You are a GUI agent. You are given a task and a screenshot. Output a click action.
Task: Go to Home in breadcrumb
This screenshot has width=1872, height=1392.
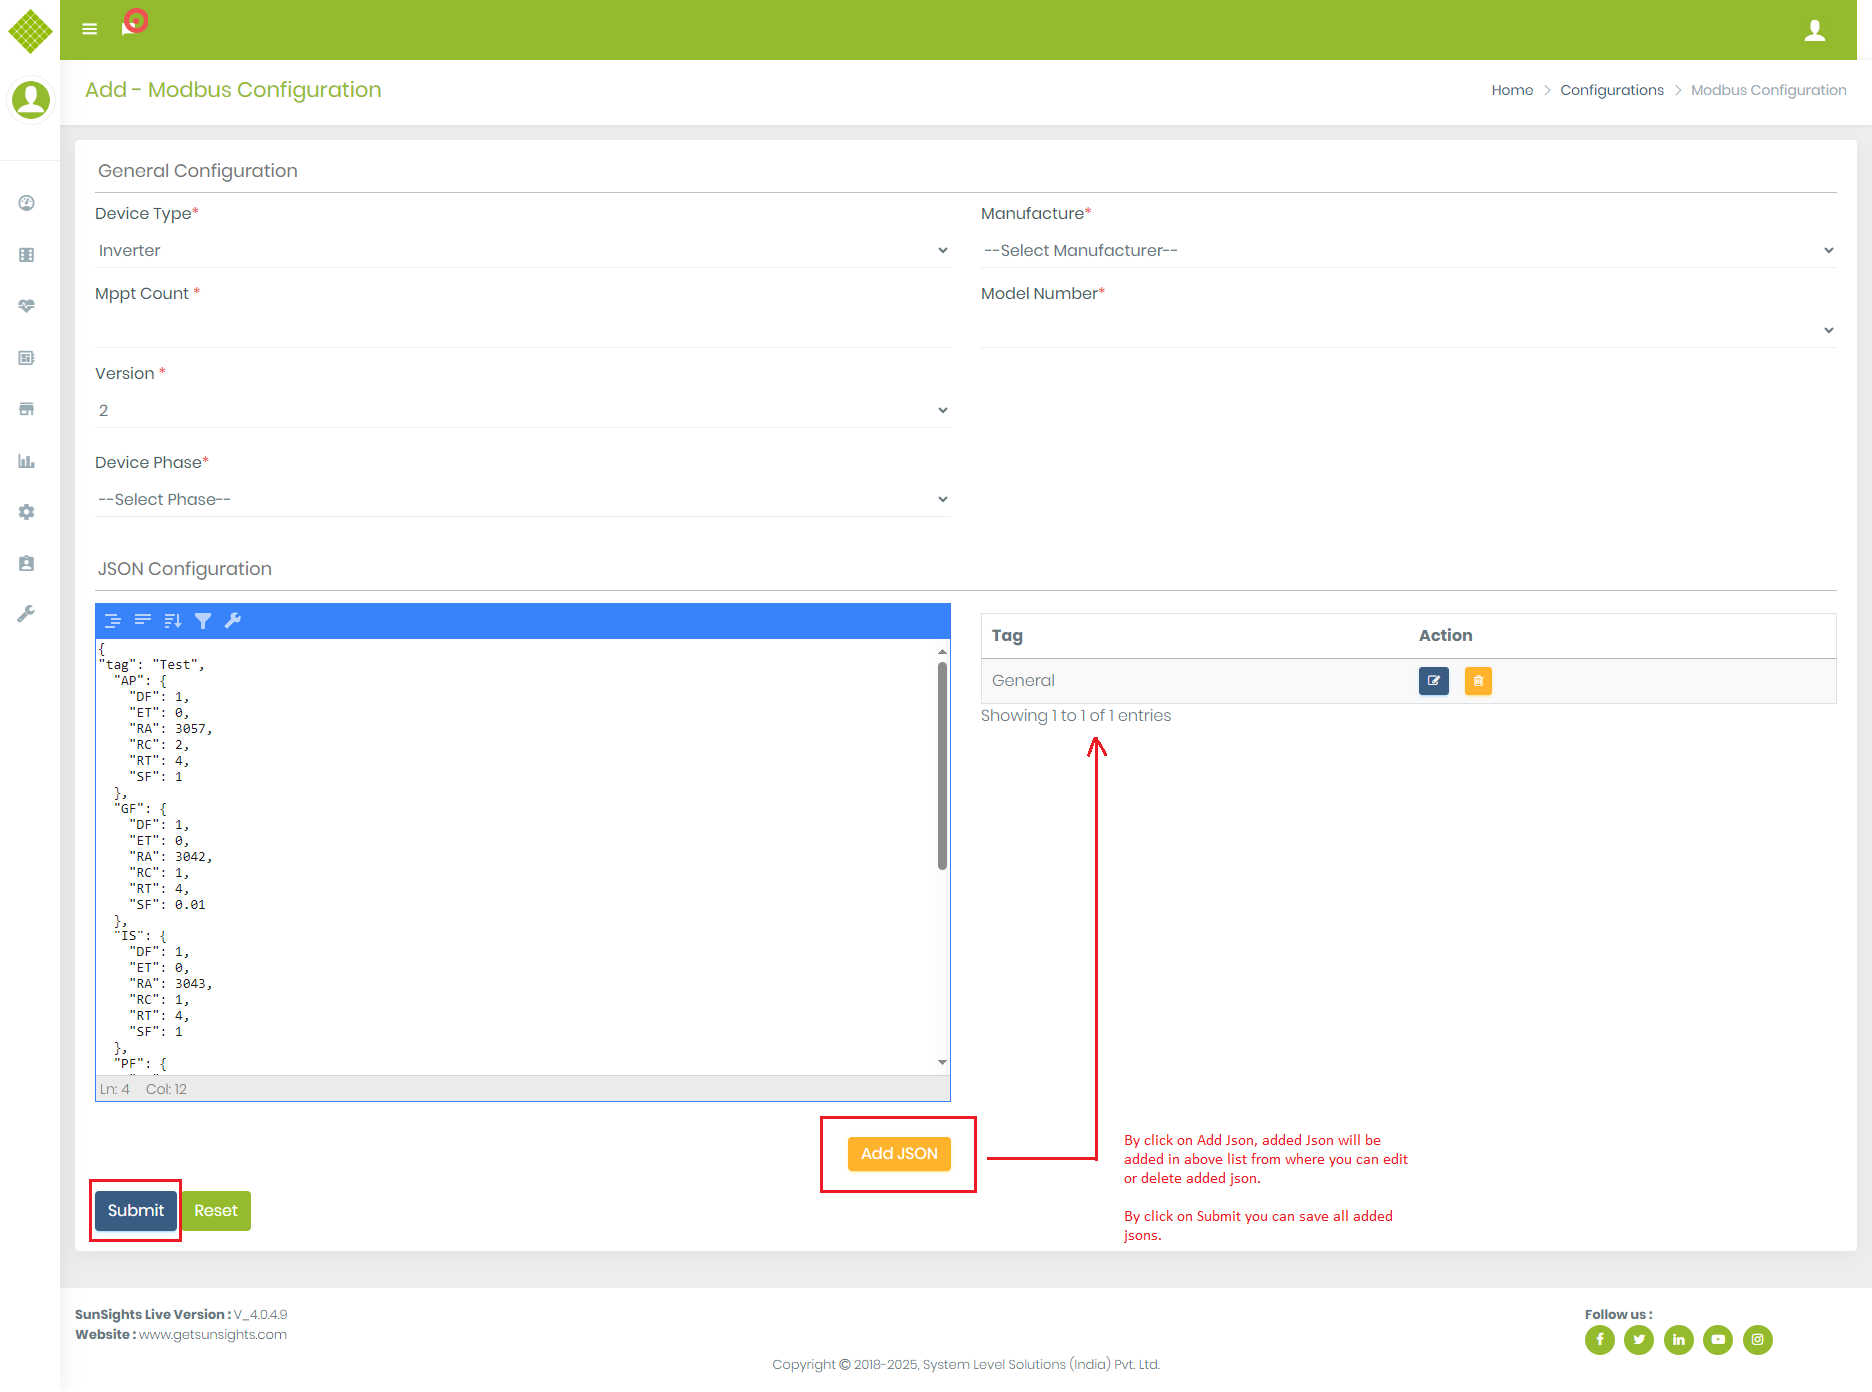(1512, 90)
